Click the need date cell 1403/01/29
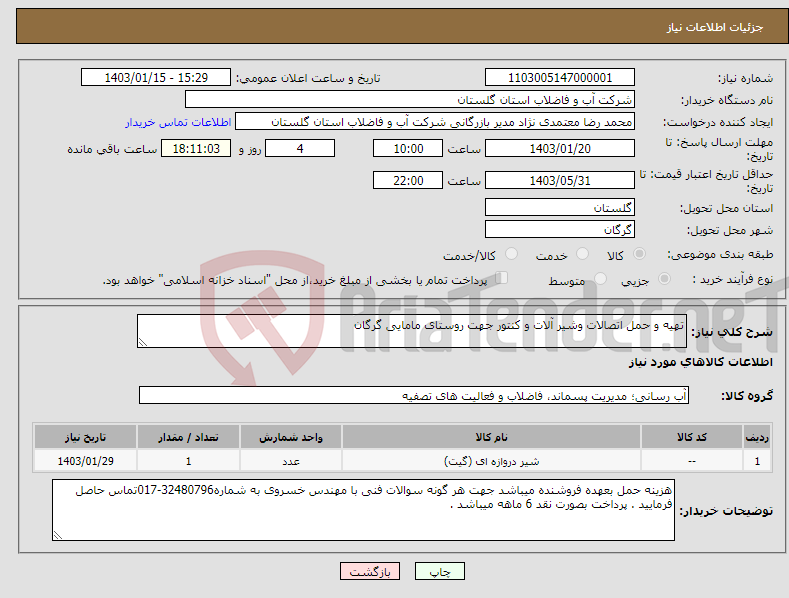The width and height of the screenshot is (789, 598). (85, 461)
